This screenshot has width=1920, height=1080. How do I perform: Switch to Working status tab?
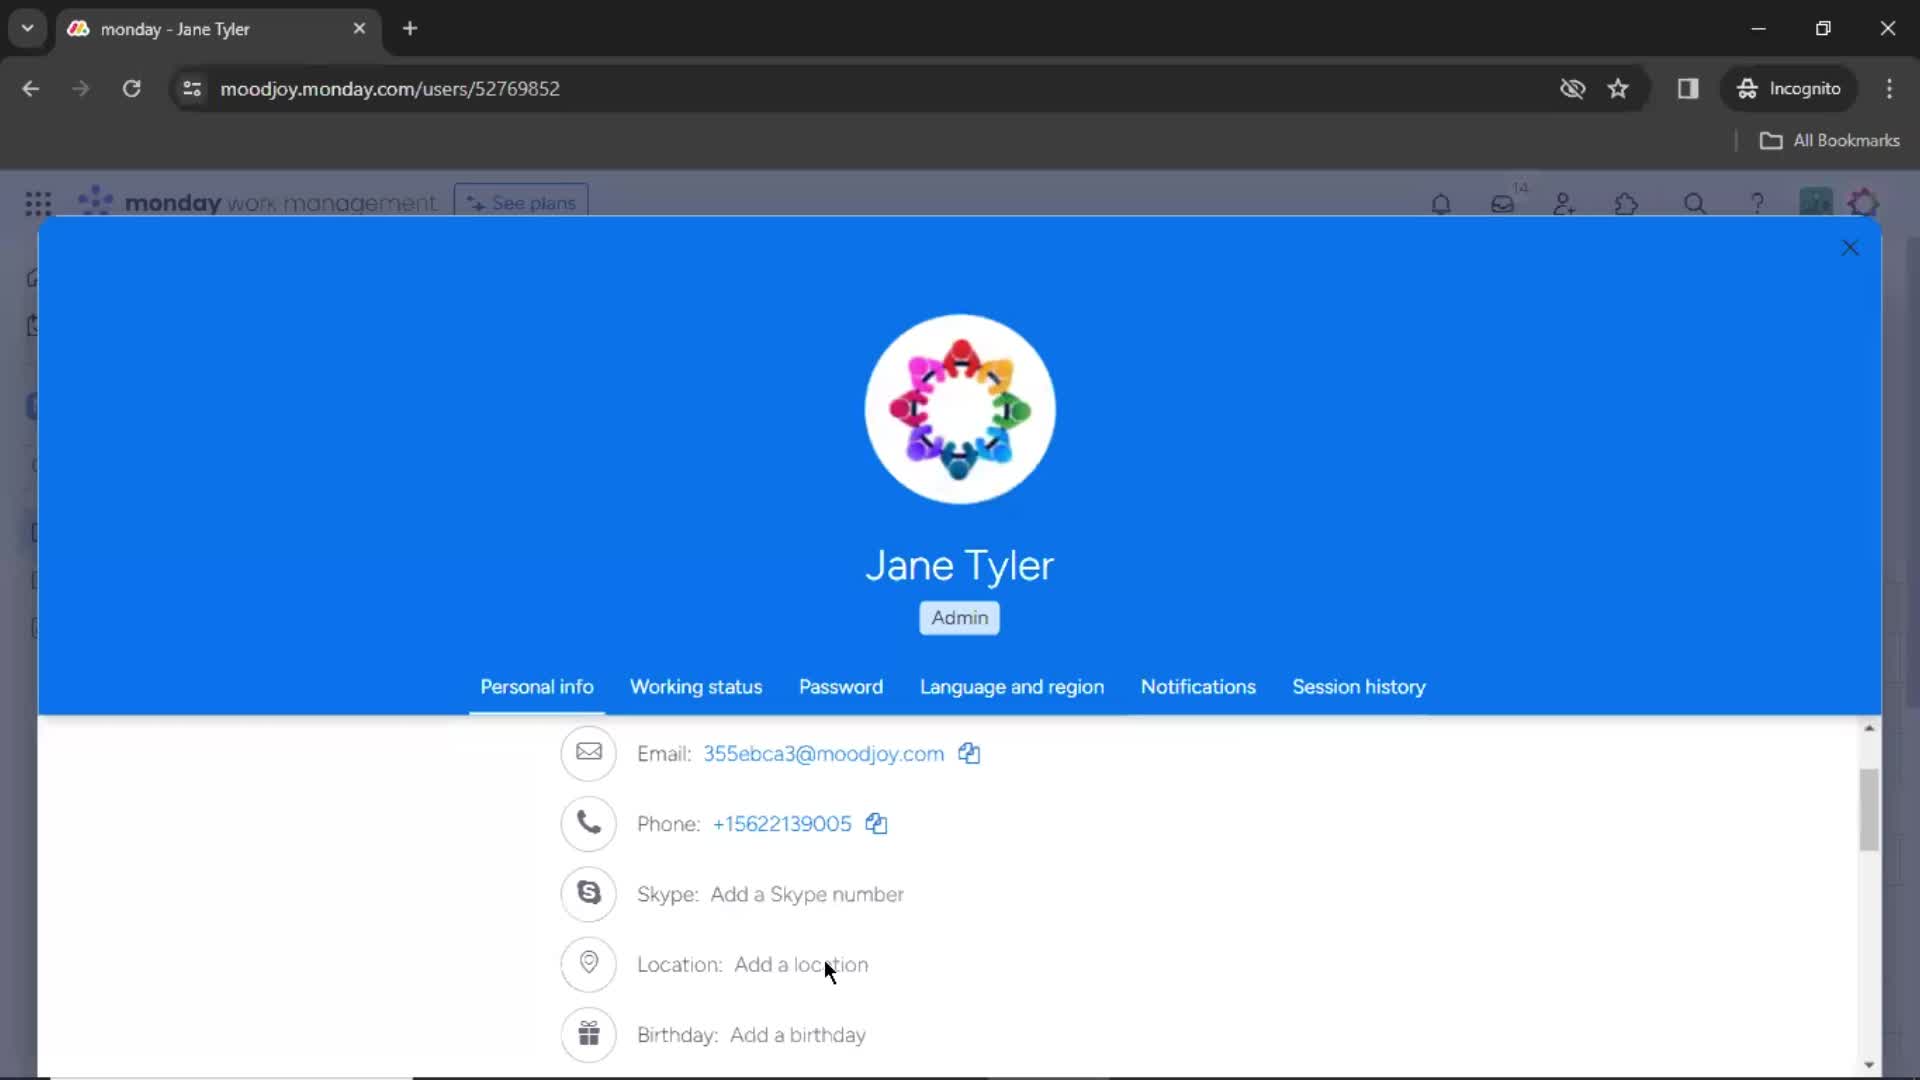point(696,687)
